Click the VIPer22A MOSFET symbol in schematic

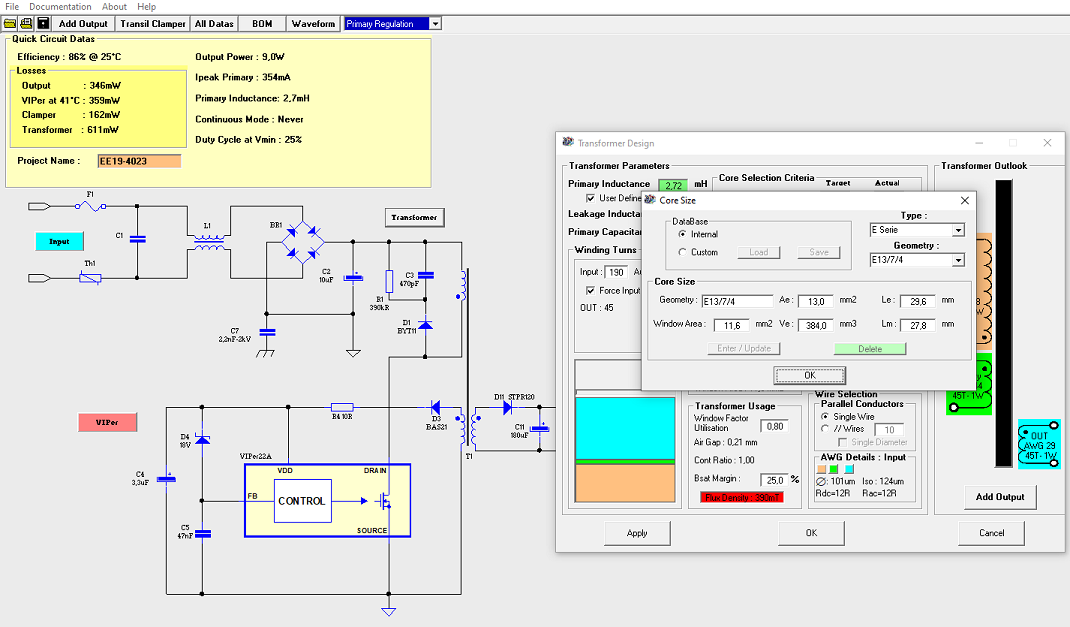click(x=382, y=501)
